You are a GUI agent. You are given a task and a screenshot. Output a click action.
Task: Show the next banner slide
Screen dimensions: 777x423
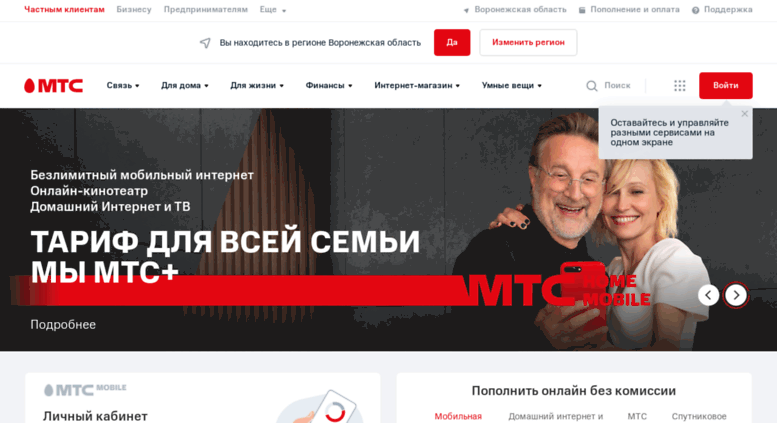click(x=736, y=295)
